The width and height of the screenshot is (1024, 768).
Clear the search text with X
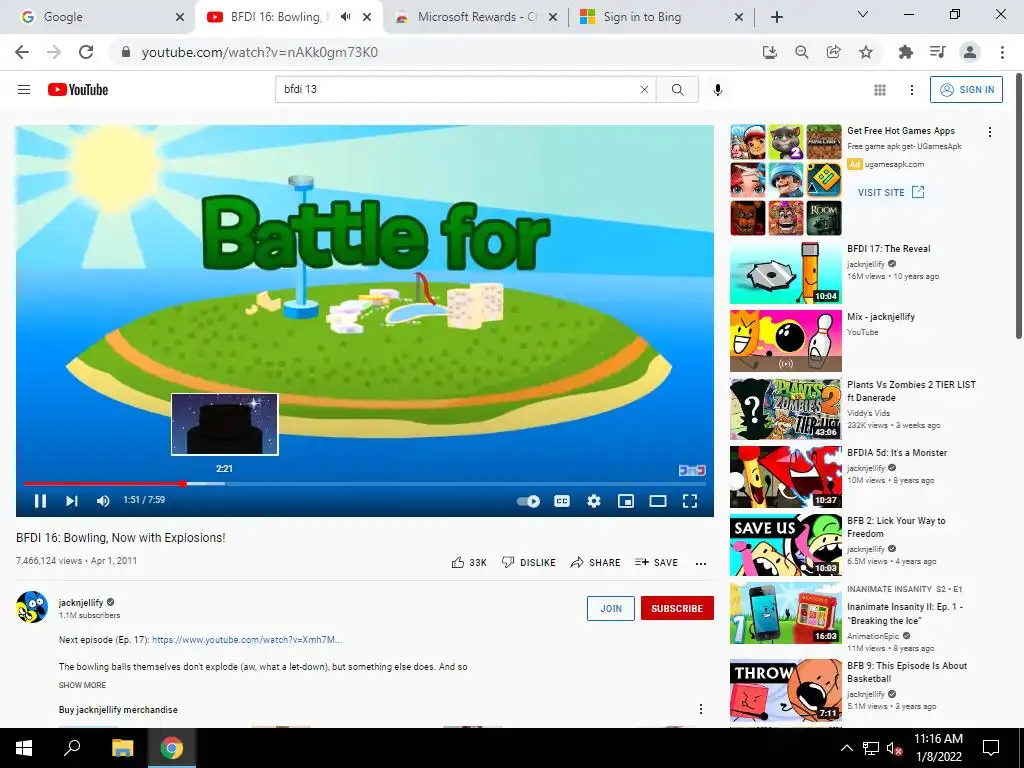(644, 89)
